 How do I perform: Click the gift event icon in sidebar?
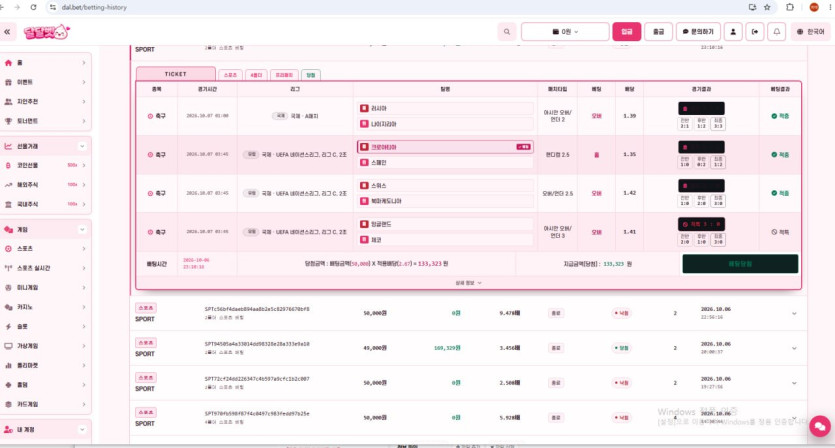pos(8,82)
